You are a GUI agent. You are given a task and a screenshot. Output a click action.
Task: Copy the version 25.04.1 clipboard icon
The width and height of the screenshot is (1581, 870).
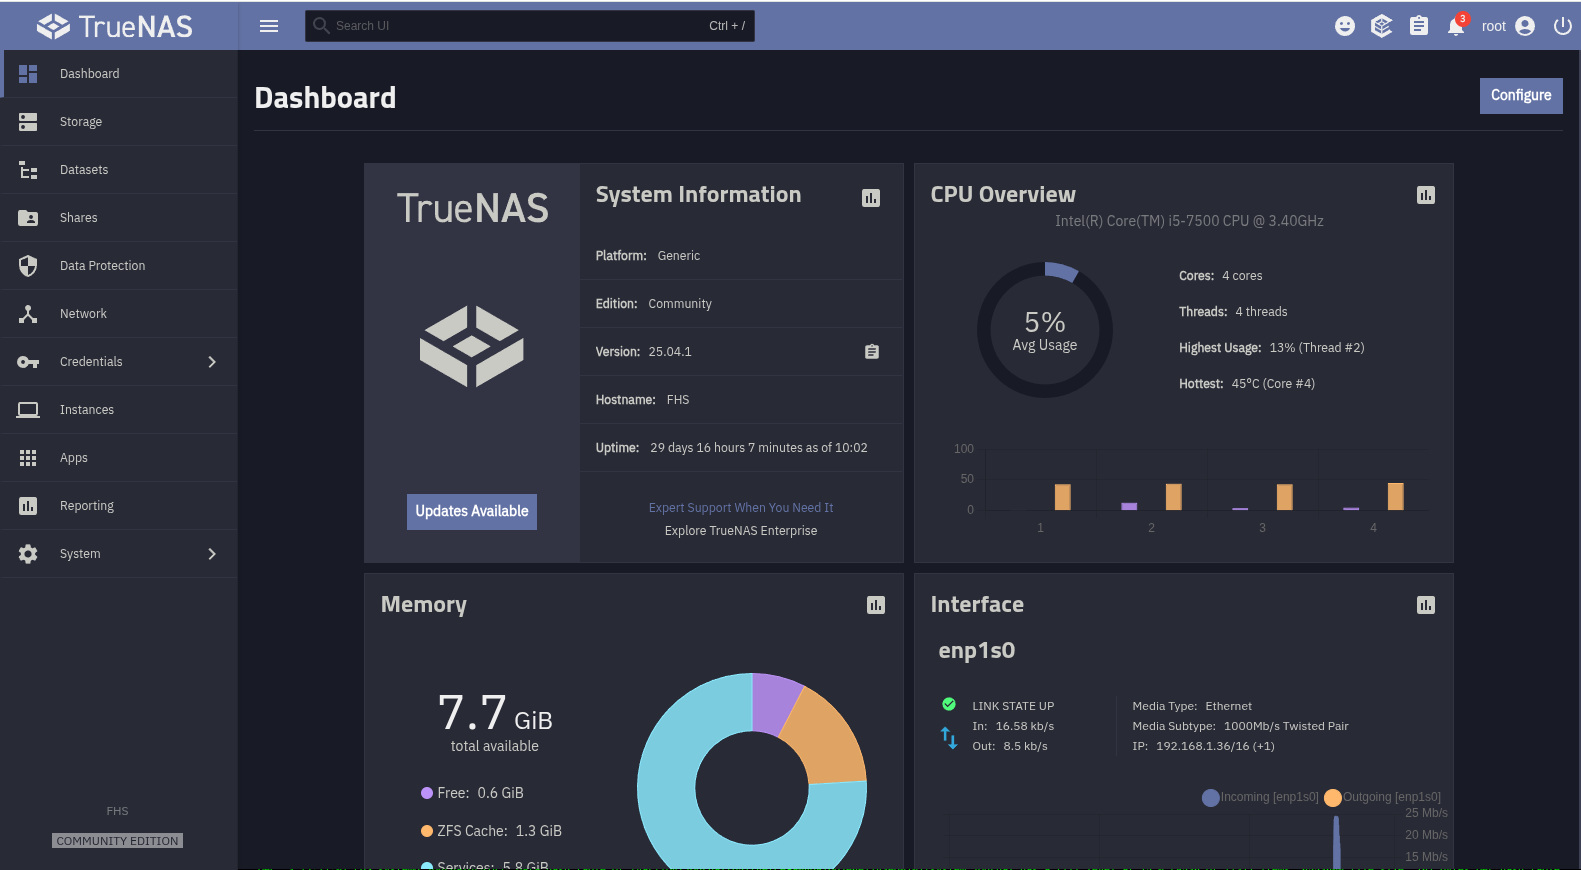[x=872, y=352]
